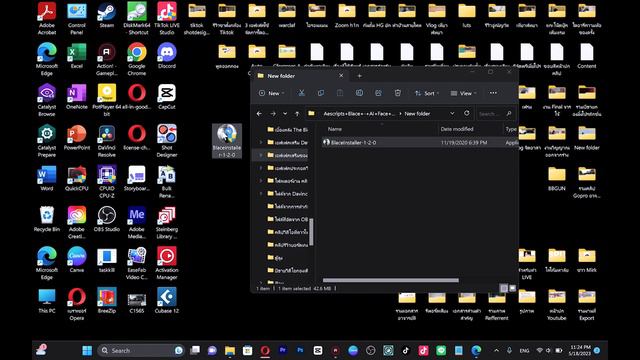Switch to details view using status bar icon
Viewport: 640px width, 360px height.
504,288
